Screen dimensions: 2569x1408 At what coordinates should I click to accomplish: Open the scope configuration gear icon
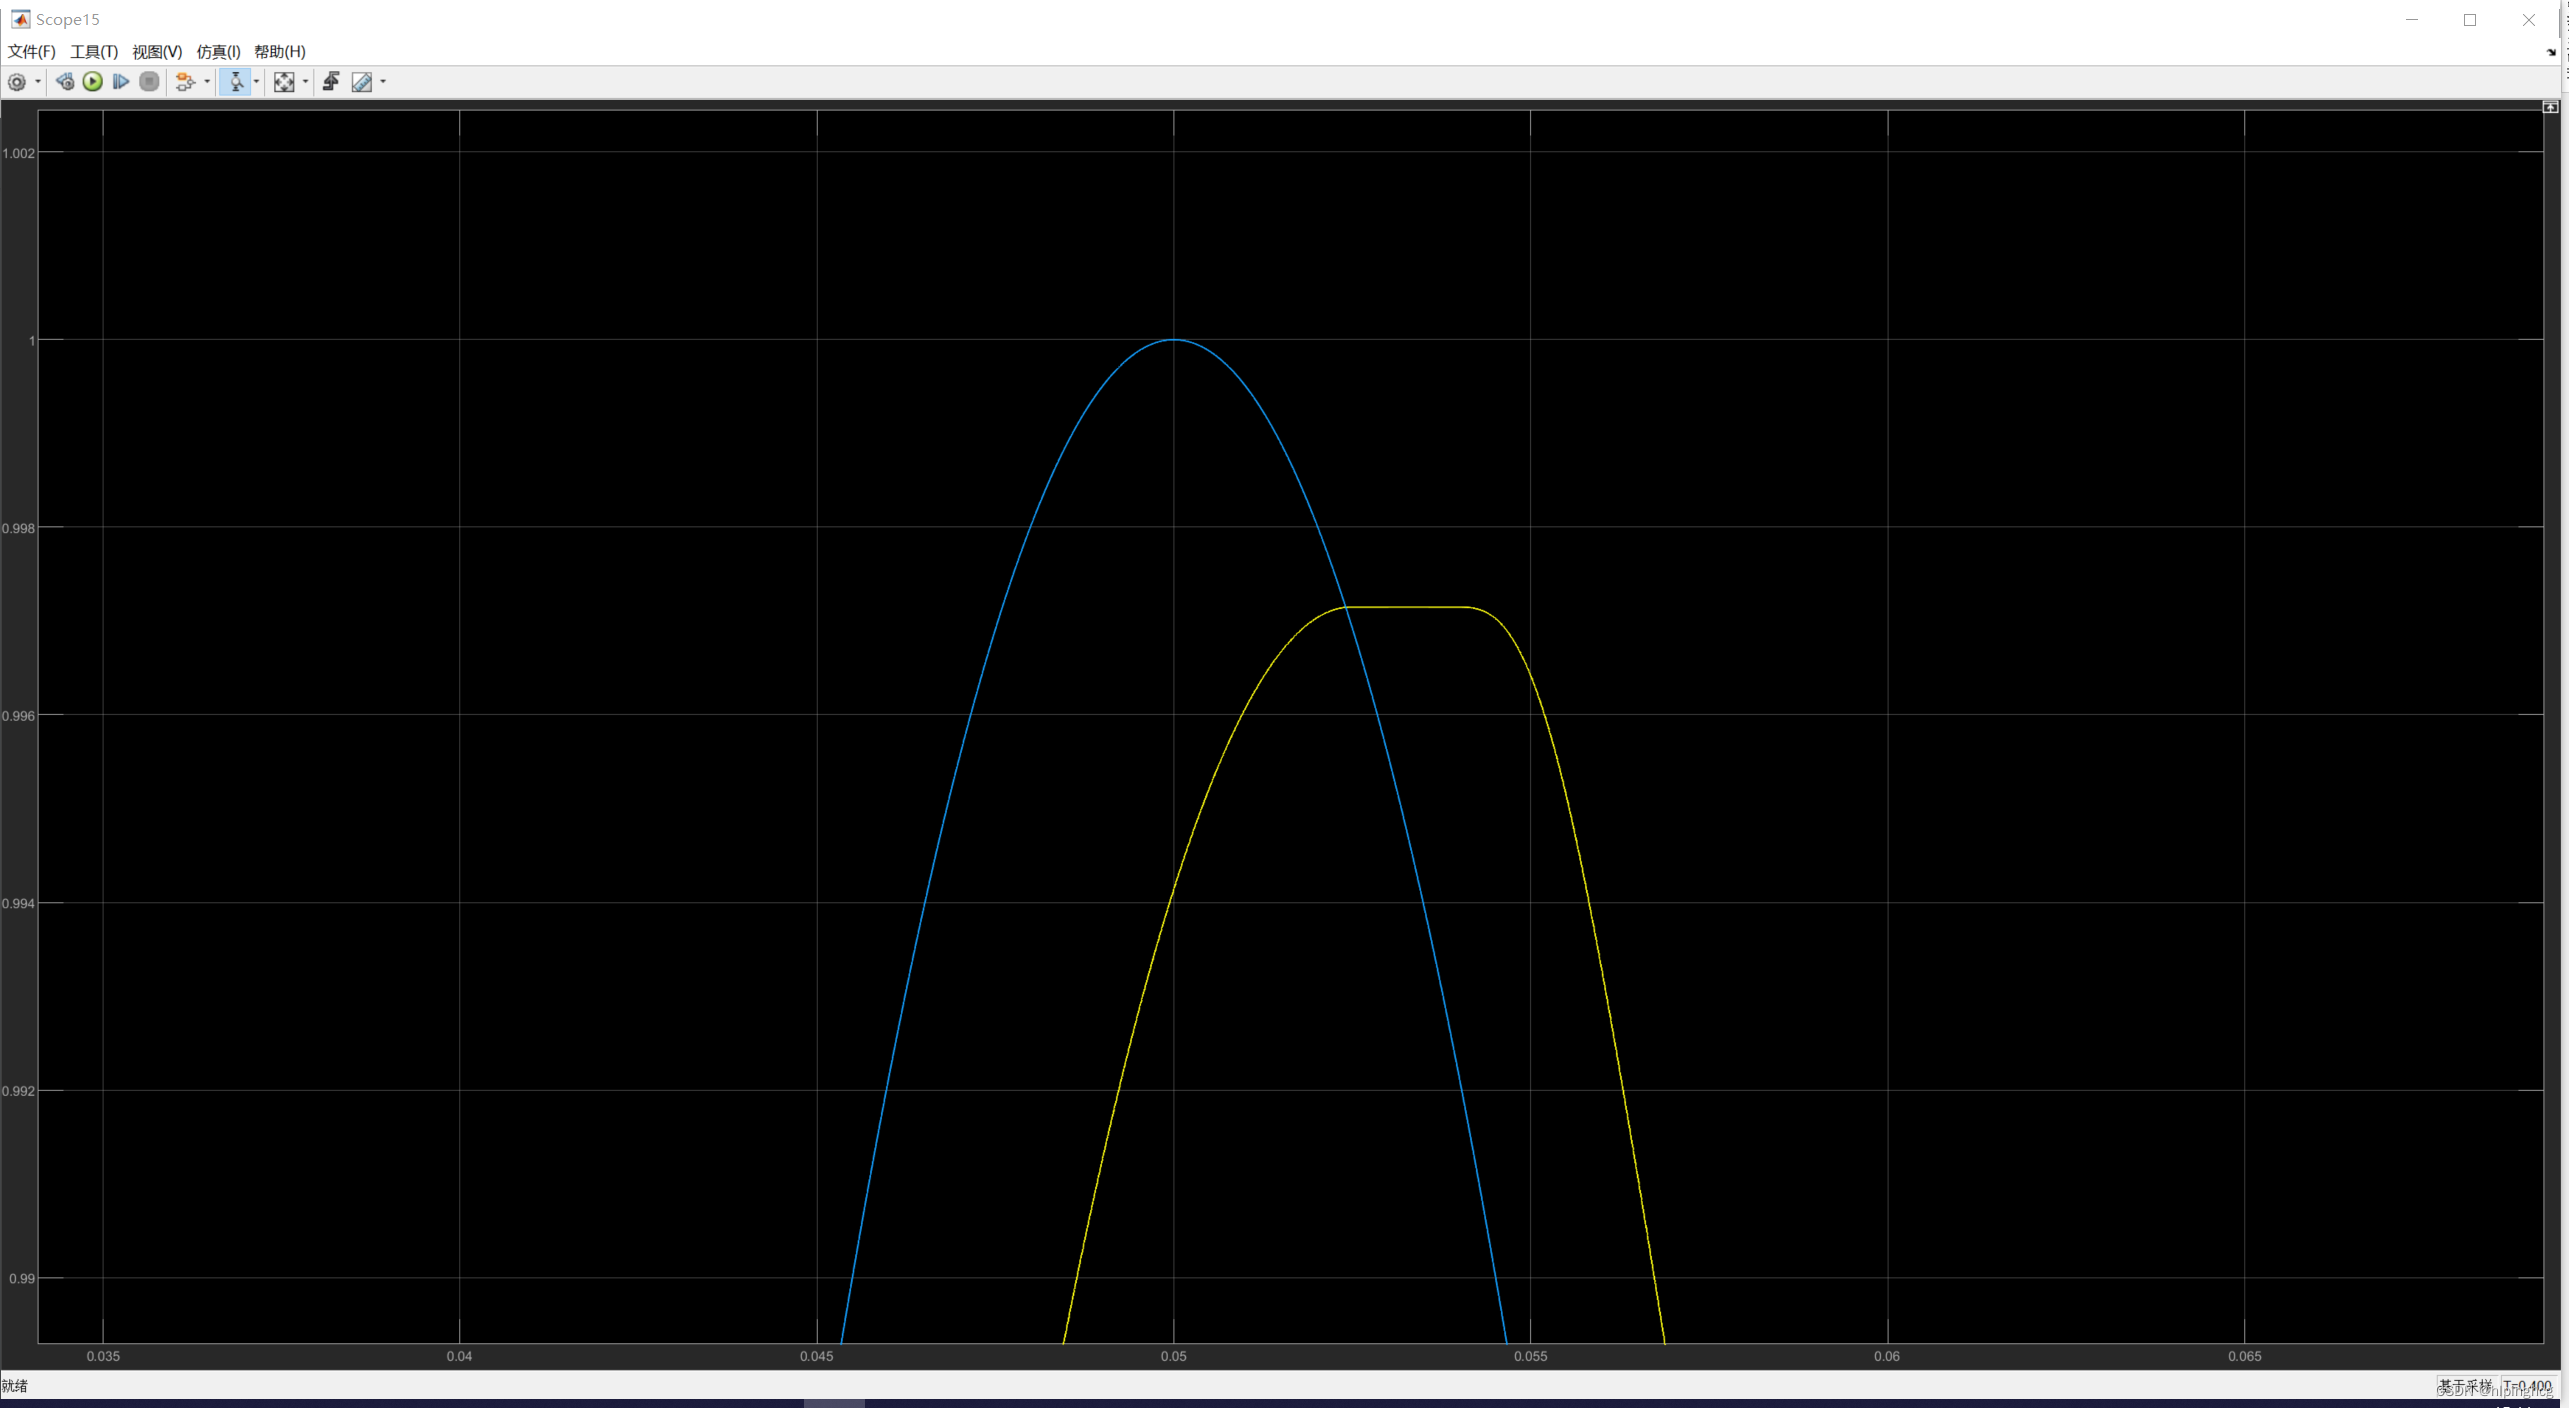pos(17,82)
